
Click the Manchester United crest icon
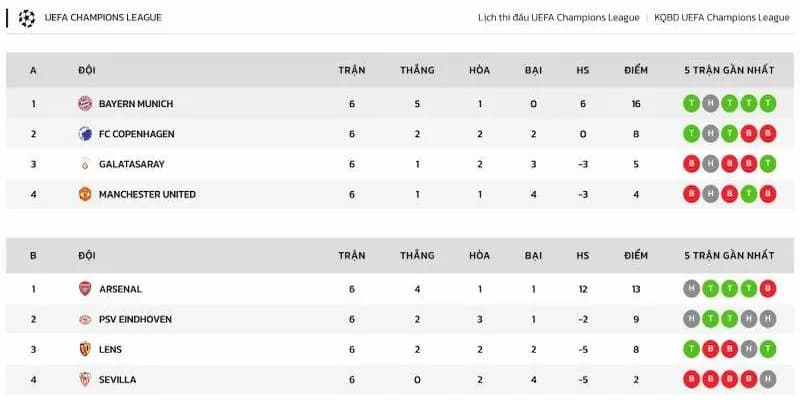[x=85, y=194]
